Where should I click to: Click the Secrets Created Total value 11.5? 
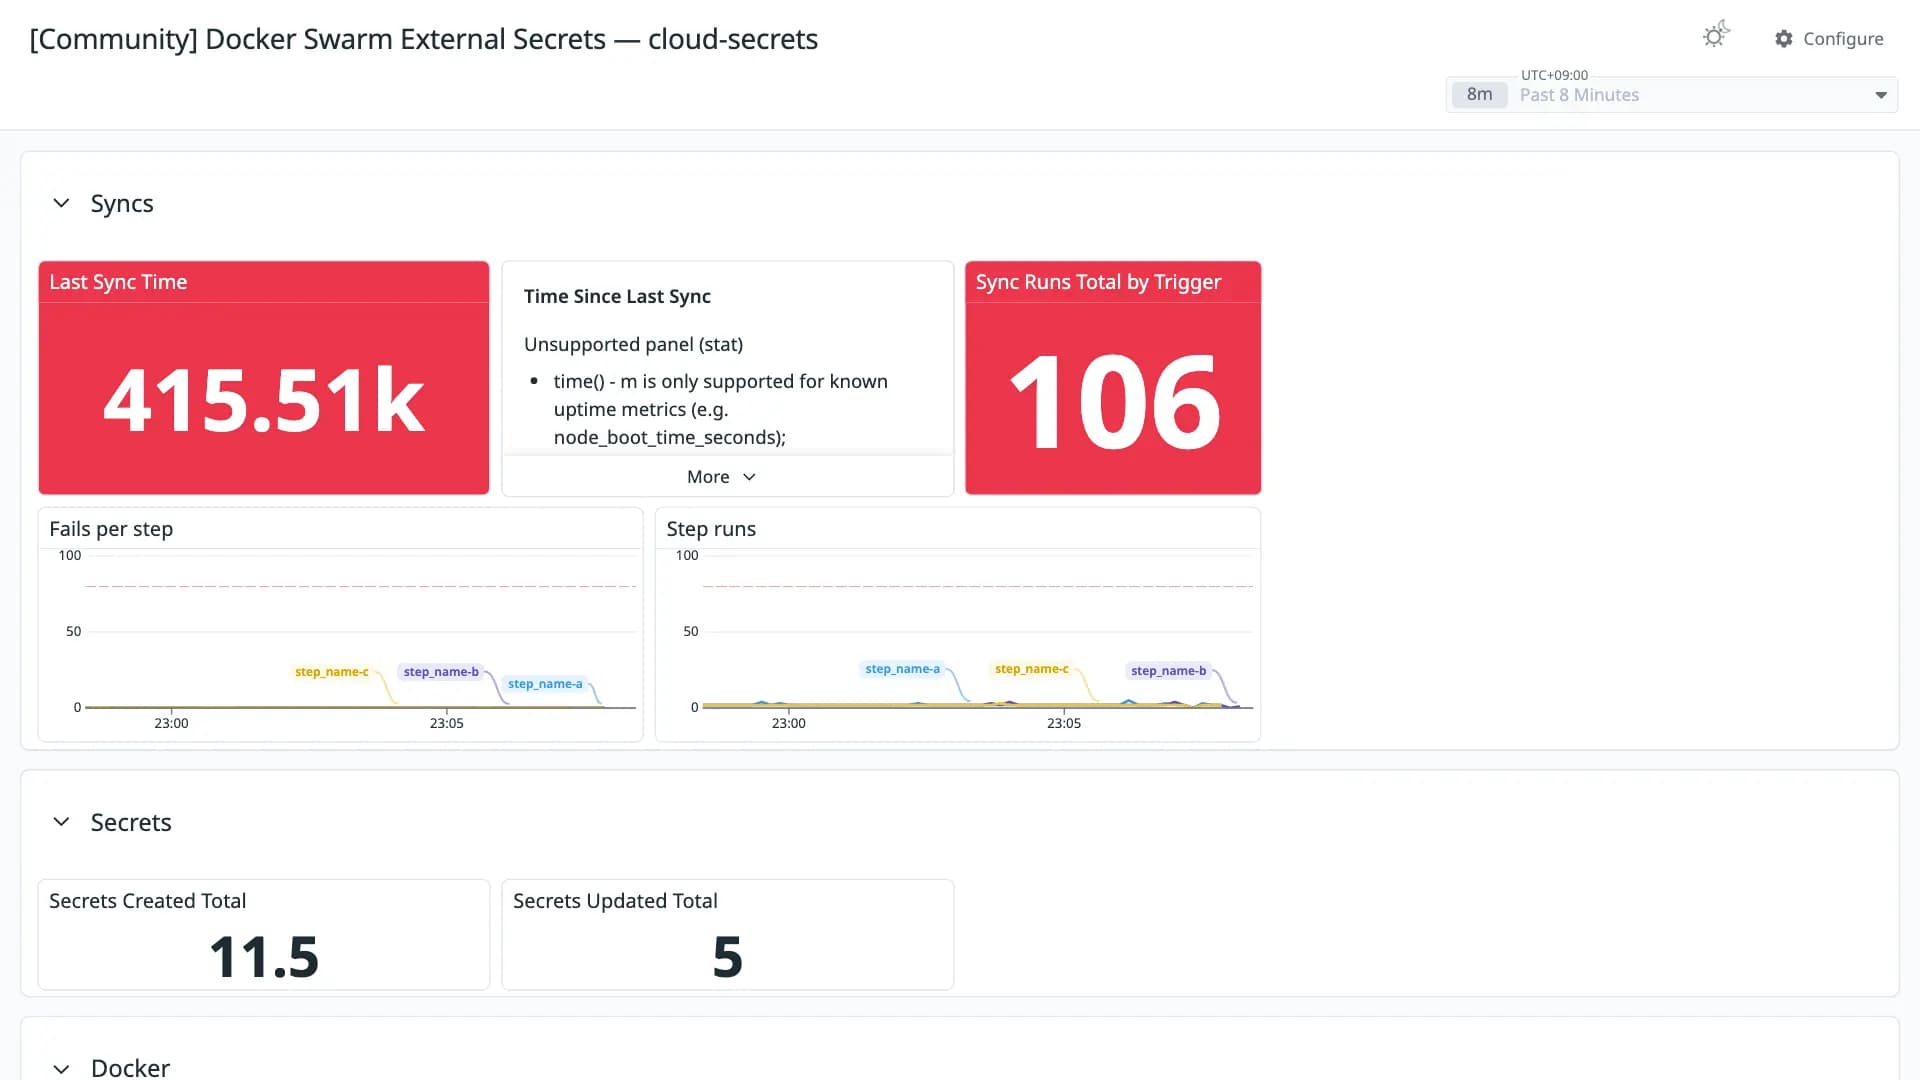[264, 957]
